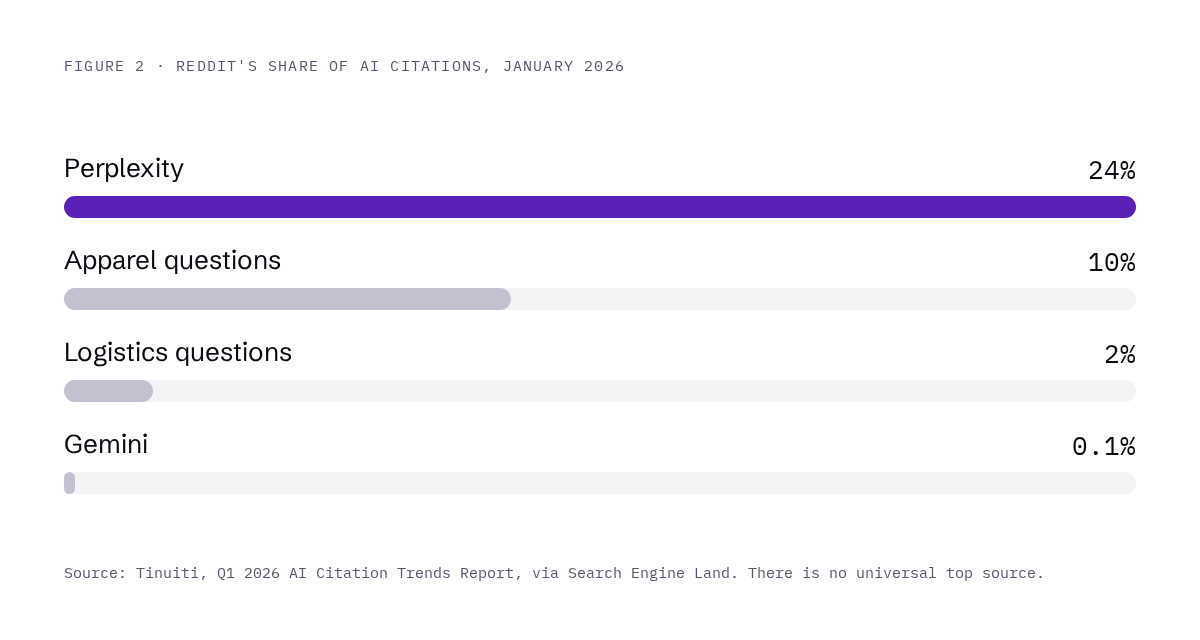Click empty track of Gemini bar

[605, 483]
